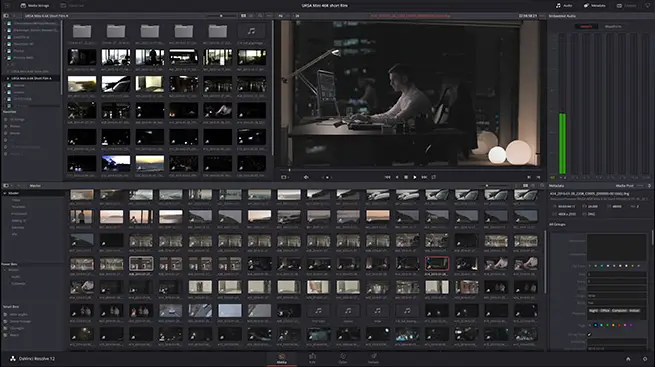Screen dimensions: 655x367
Task: Adjust media storage thumbnail size slider
Action: point(221,16)
